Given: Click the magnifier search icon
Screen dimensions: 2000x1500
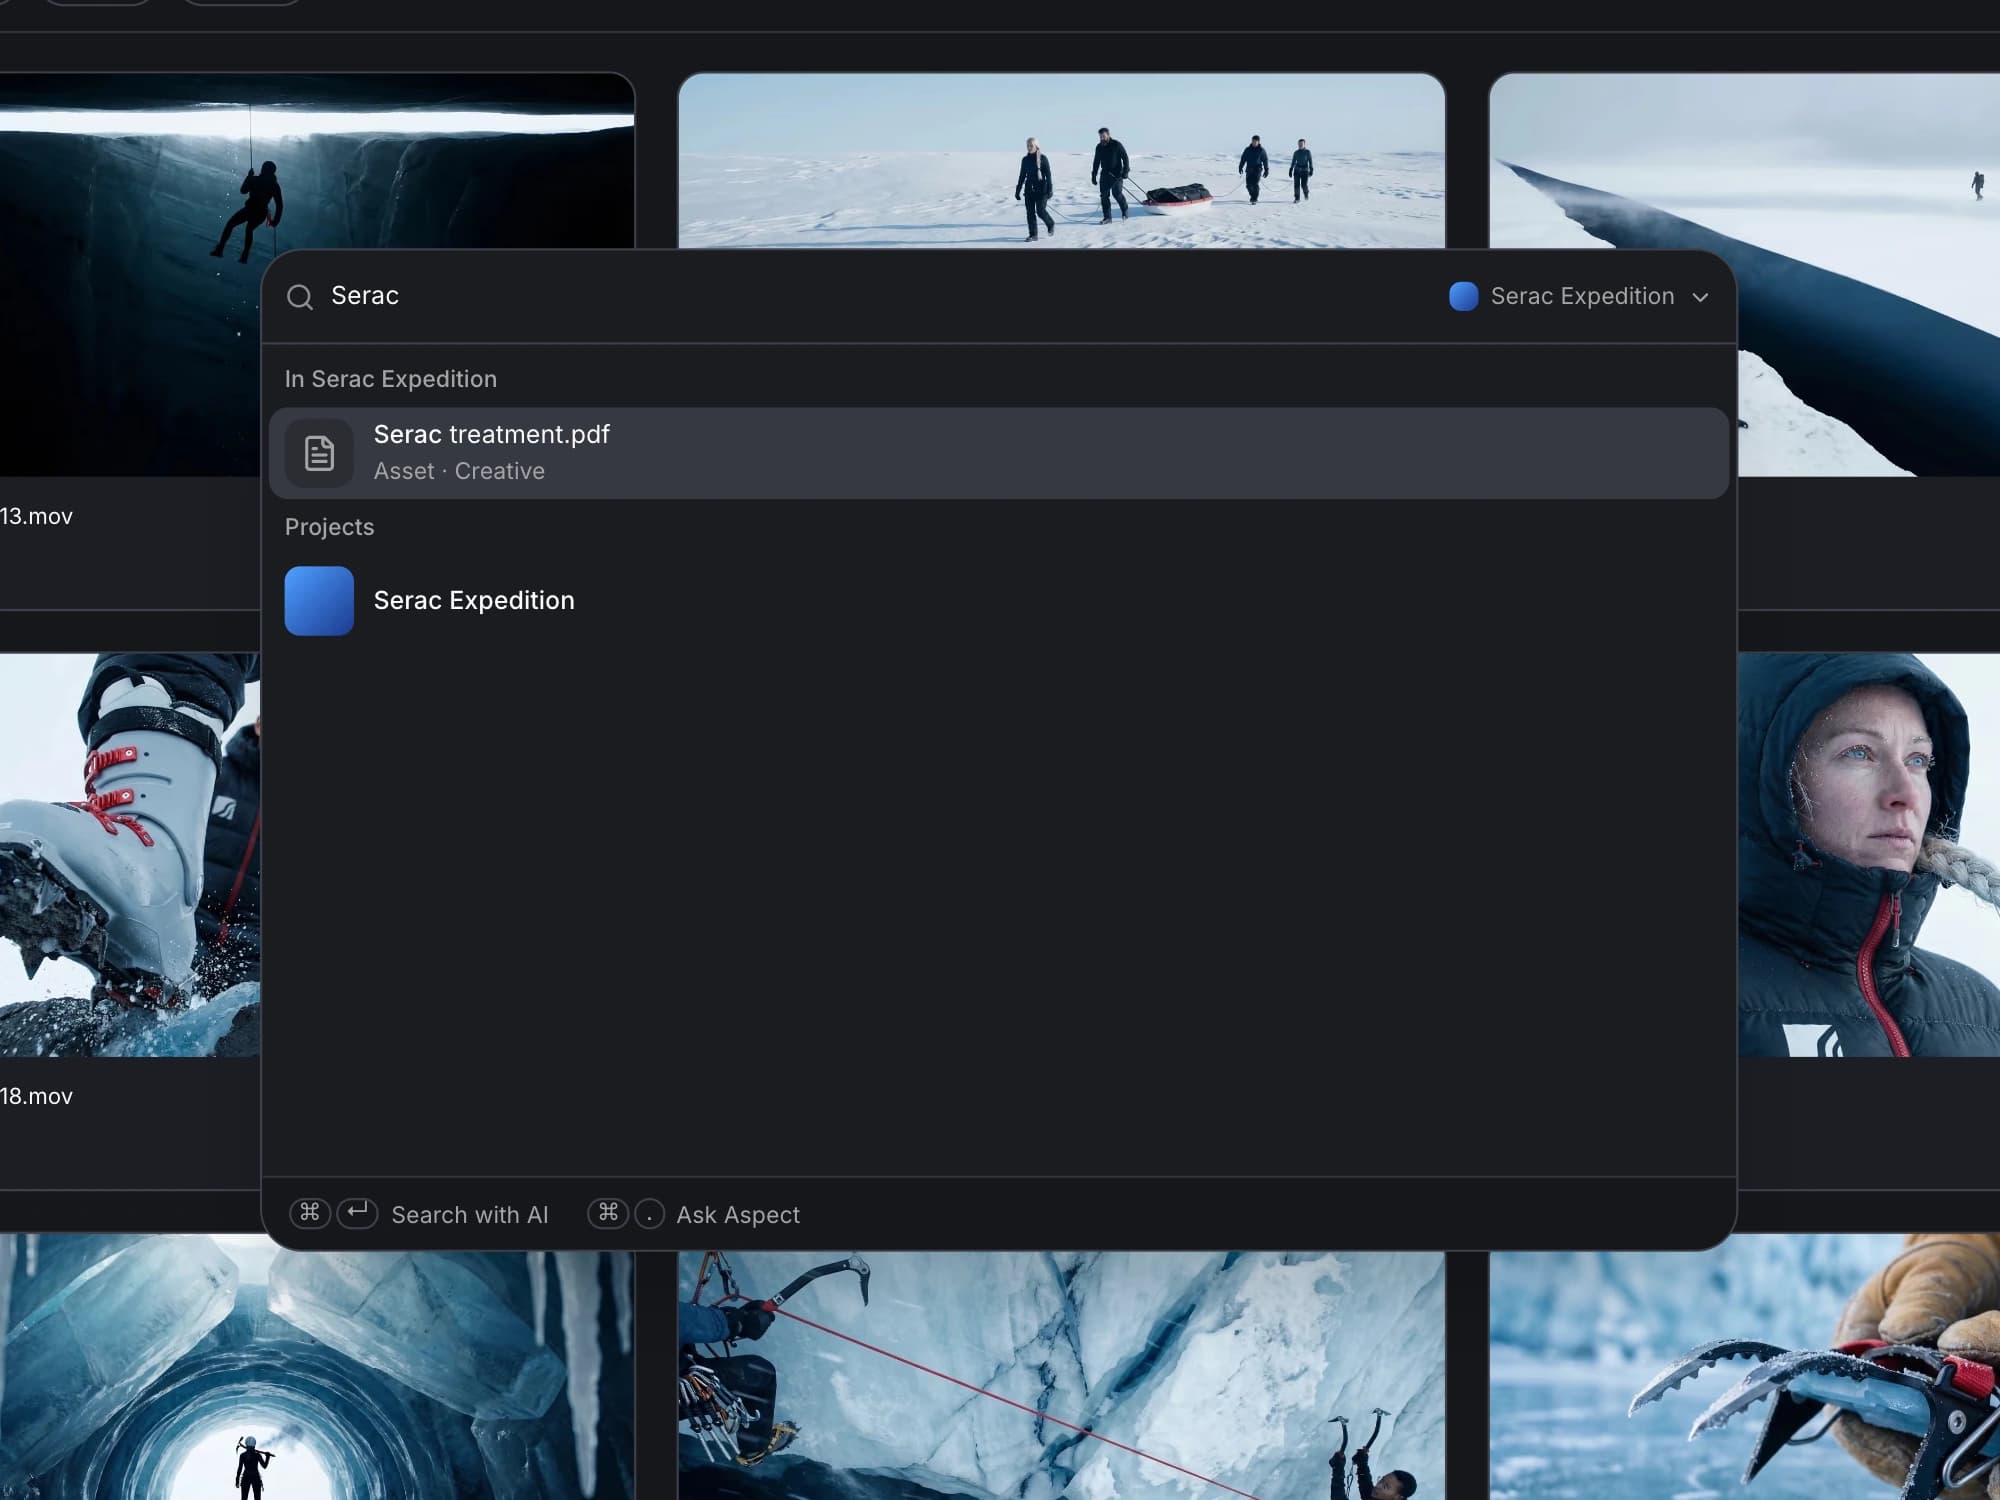Looking at the screenshot, I should point(300,297).
